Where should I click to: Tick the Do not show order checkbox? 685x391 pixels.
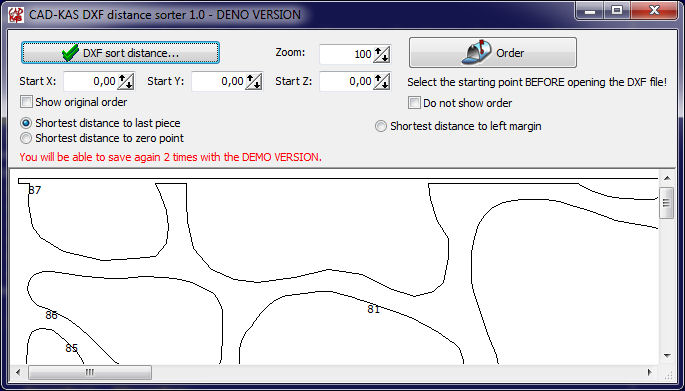[414, 103]
